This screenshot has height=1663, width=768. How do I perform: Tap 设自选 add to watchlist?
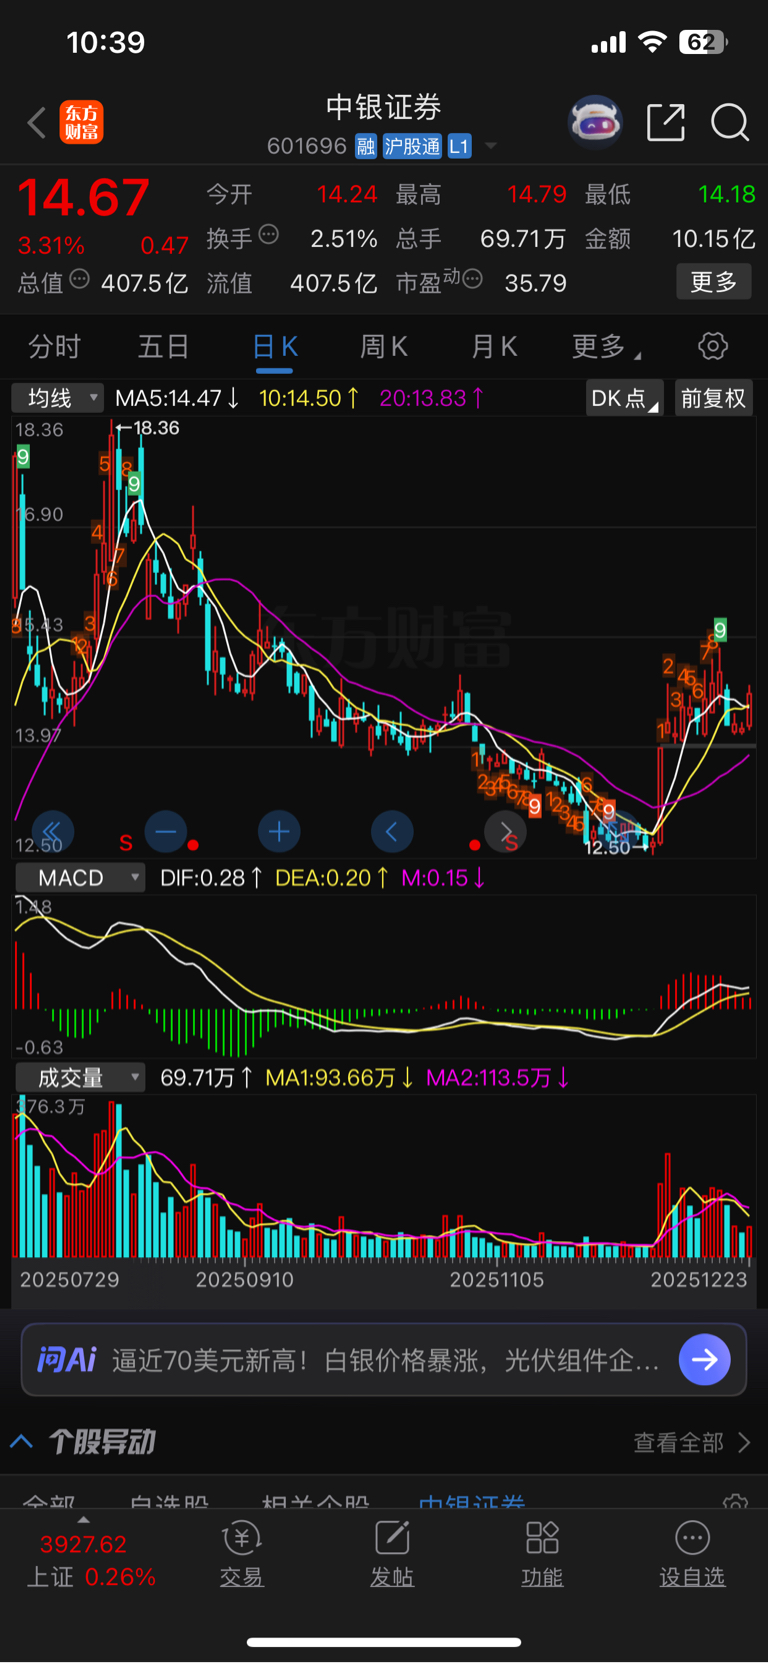tap(692, 1556)
